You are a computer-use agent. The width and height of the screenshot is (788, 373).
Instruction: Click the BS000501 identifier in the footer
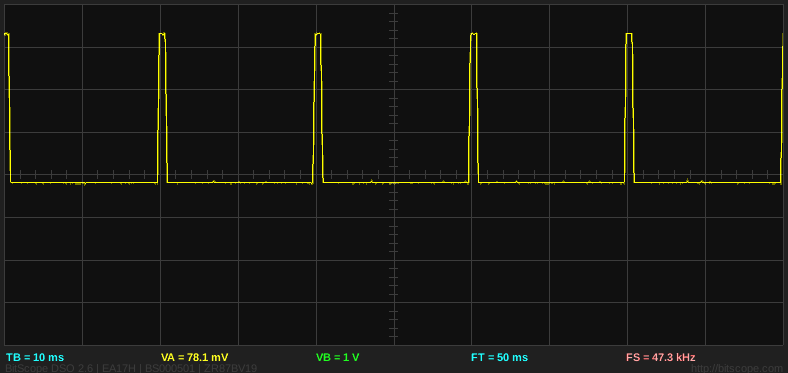point(169,369)
